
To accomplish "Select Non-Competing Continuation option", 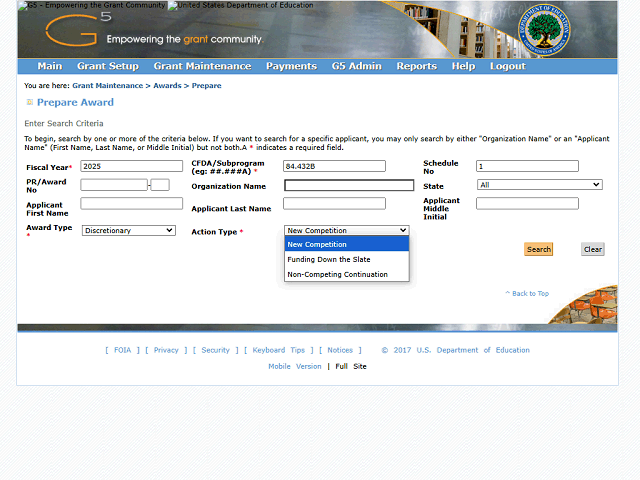I will (347, 275).
